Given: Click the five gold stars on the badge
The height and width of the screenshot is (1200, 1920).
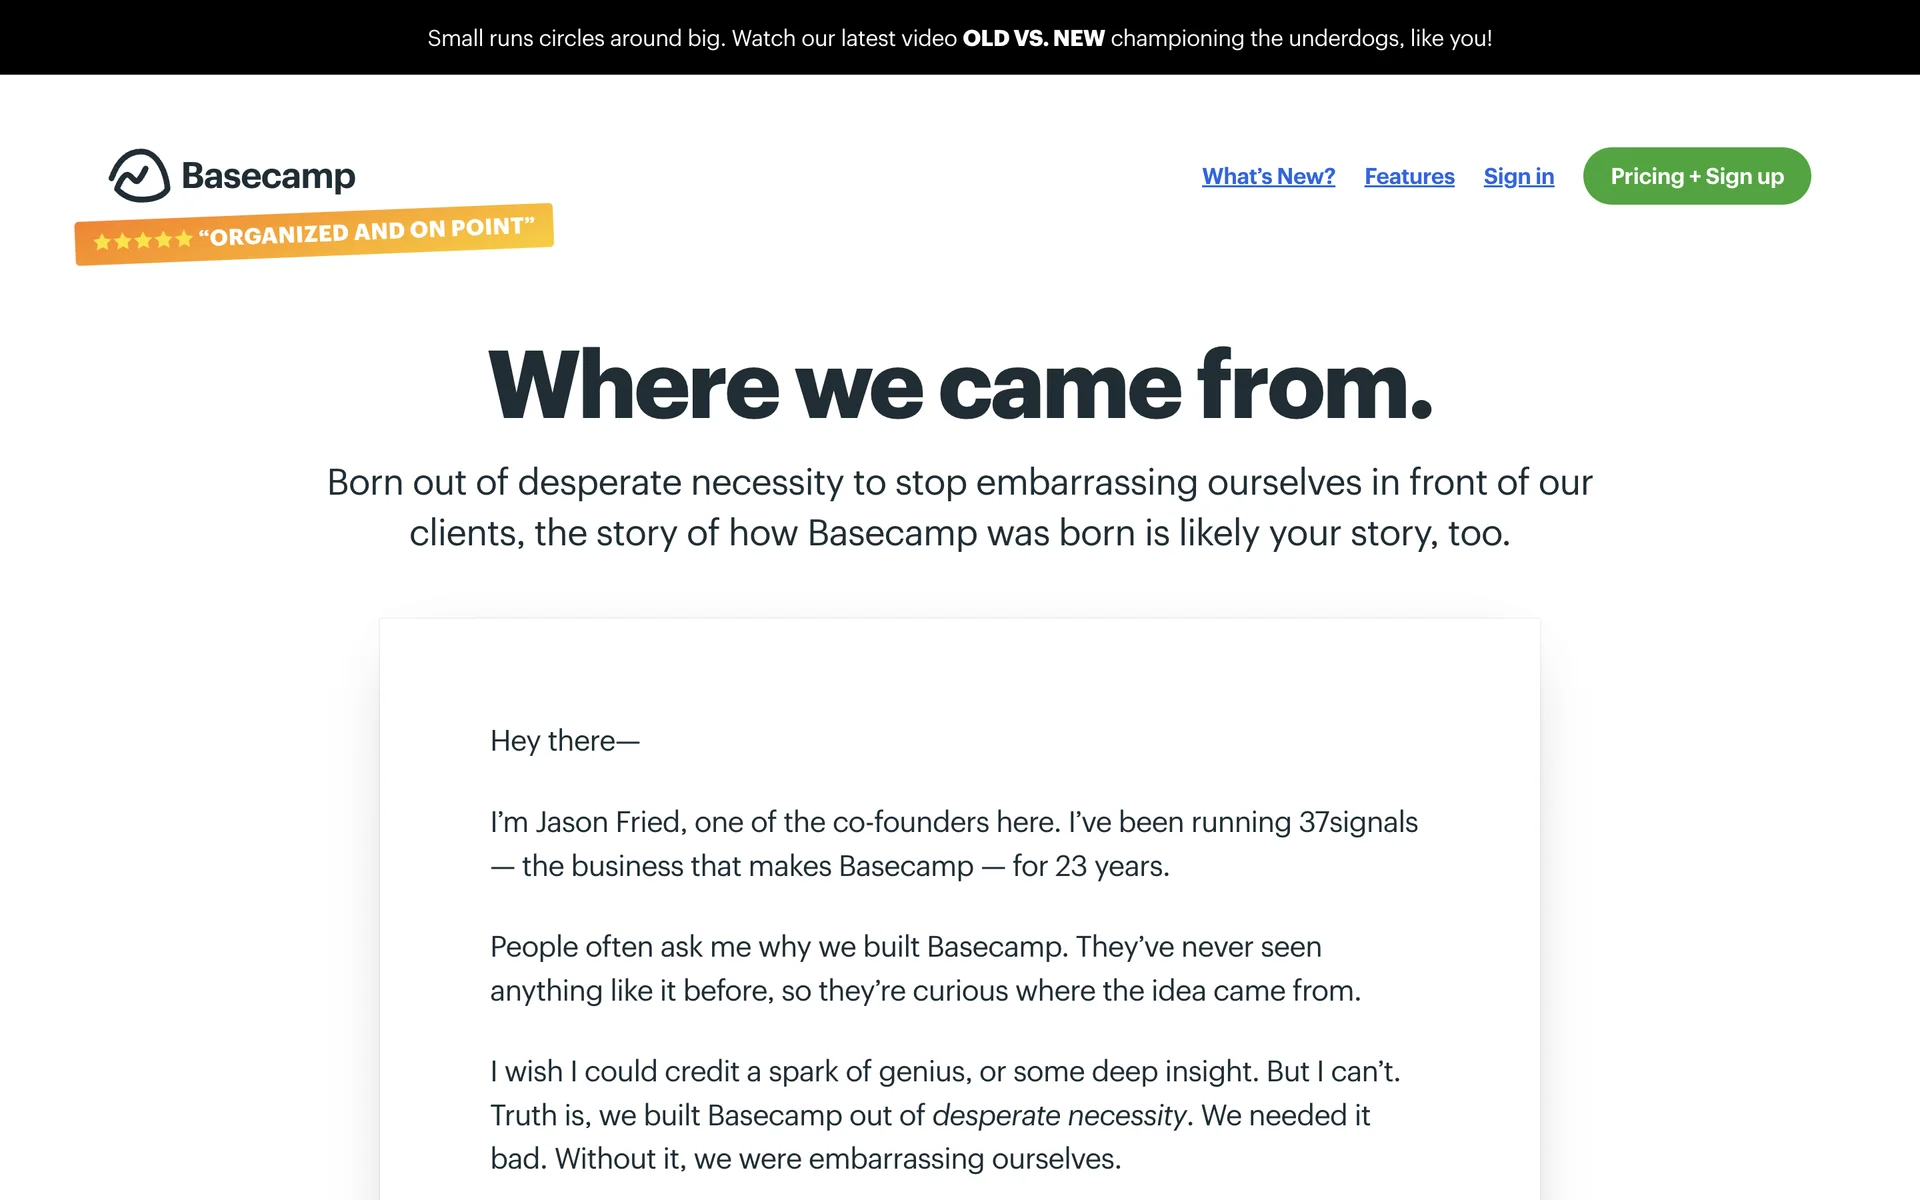Looking at the screenshot, I should click(142, 240).
